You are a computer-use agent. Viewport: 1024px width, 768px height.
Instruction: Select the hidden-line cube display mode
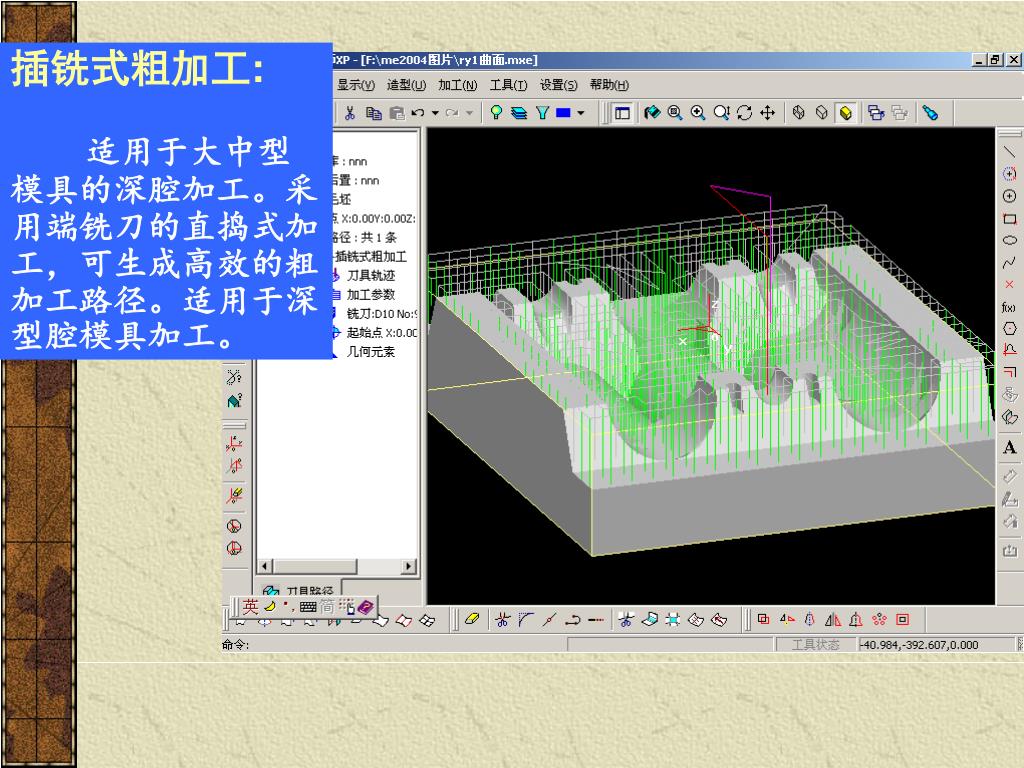(x=822, y=113)
